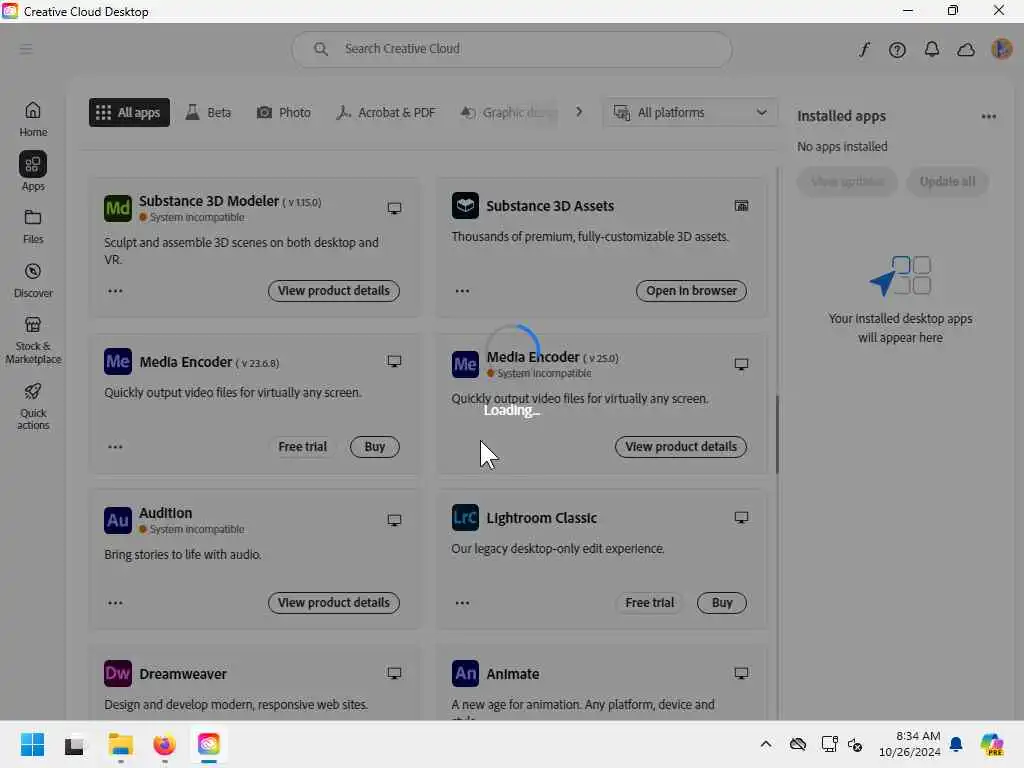This screenshot has width=1024, height=768.
Task: Click desktop platform icon on Lightroom Classic card
Action: [741, 517]
